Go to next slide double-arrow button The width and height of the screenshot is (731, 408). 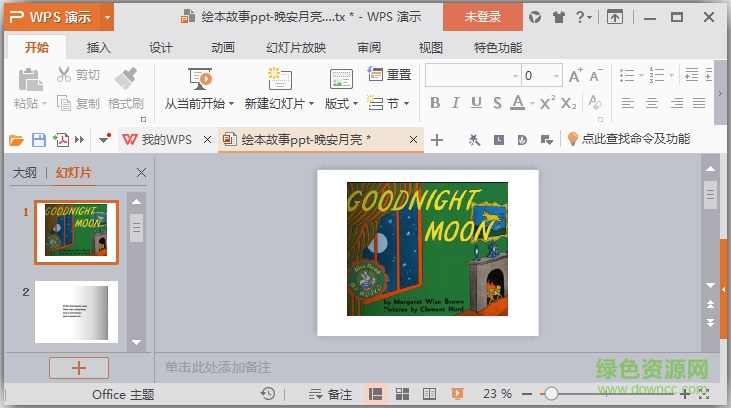[710, 322]
